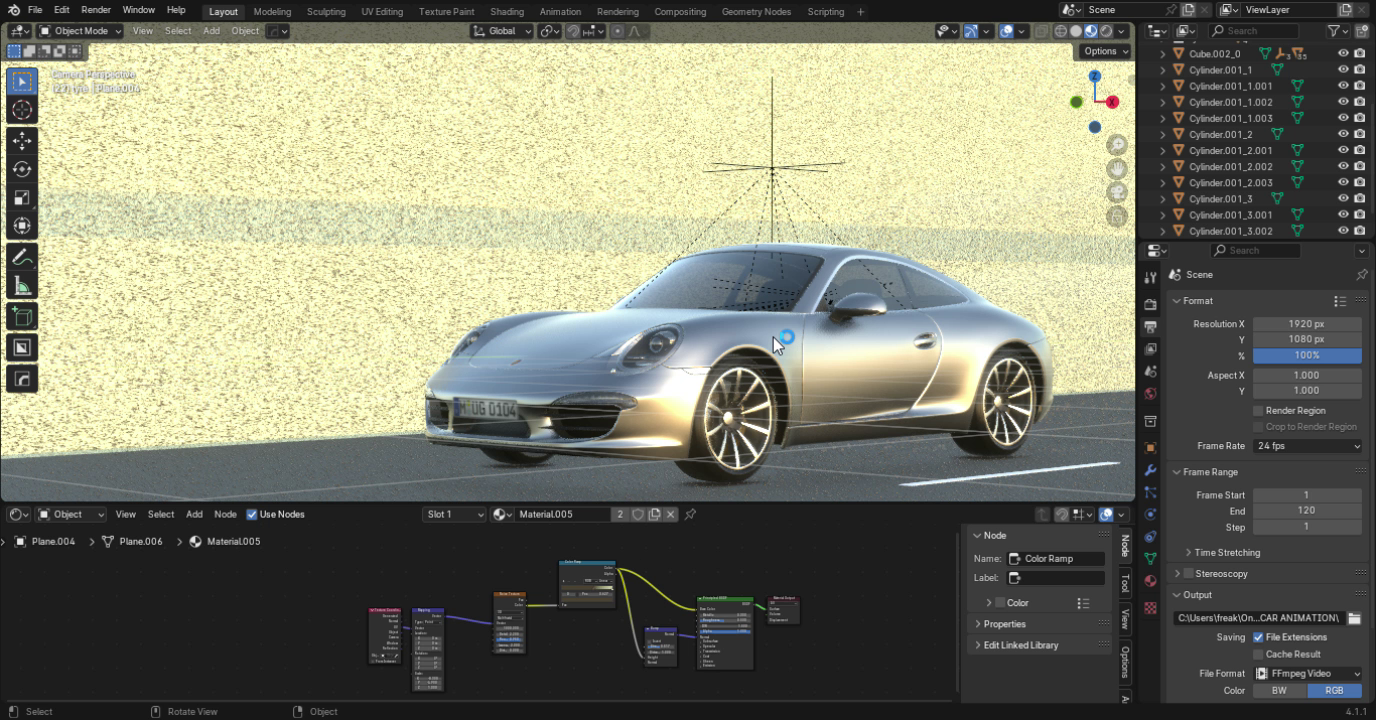Toggle Use Nodes checkbox
Screen dimensions: 1376x720
252,514
